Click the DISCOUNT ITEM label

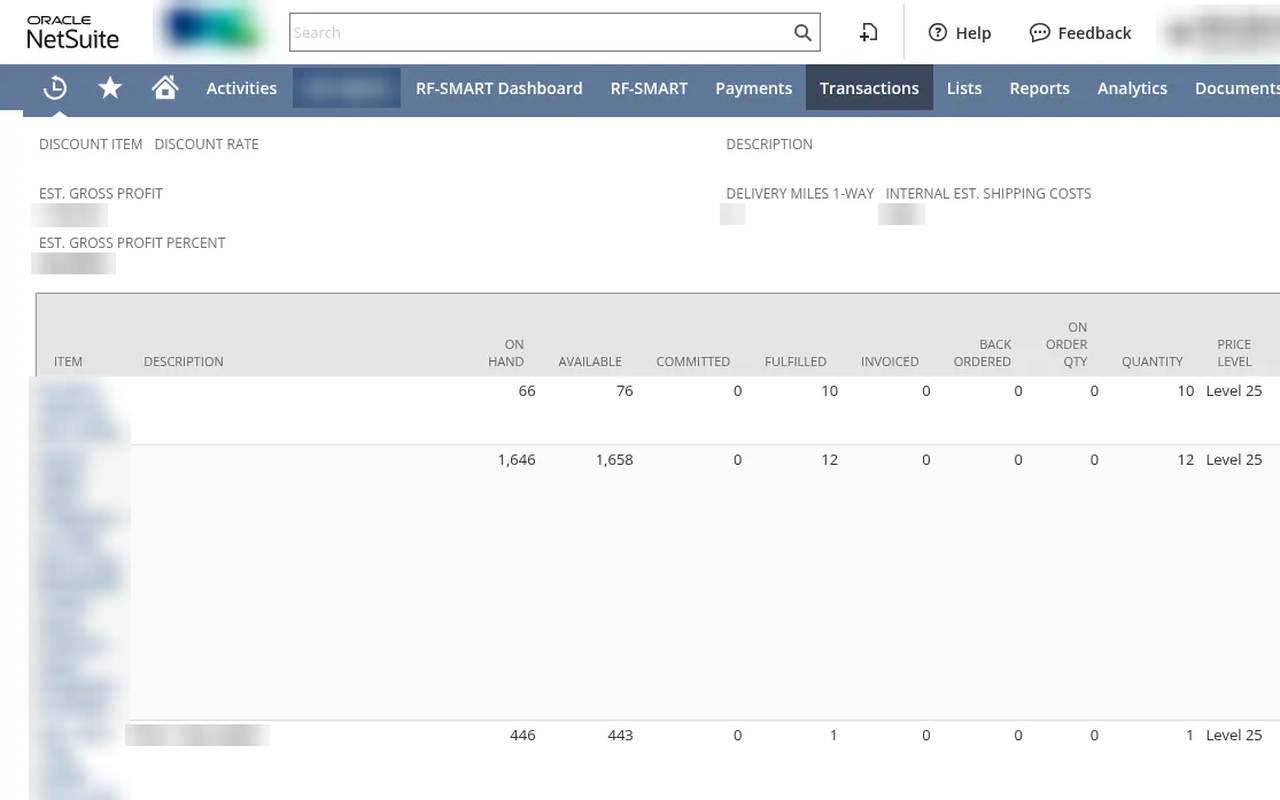coord(91,144)
